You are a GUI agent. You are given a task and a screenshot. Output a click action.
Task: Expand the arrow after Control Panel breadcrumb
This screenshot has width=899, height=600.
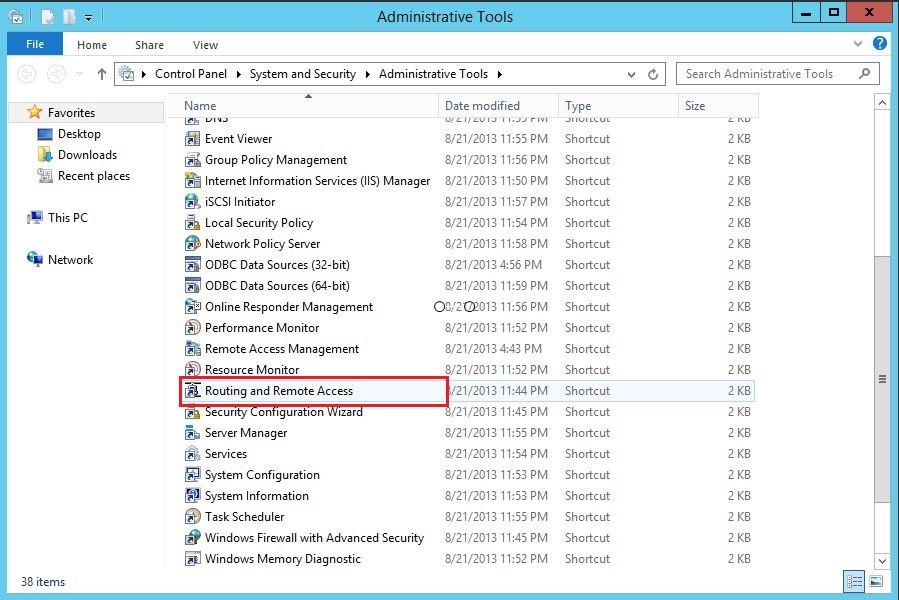pos(238,74)
